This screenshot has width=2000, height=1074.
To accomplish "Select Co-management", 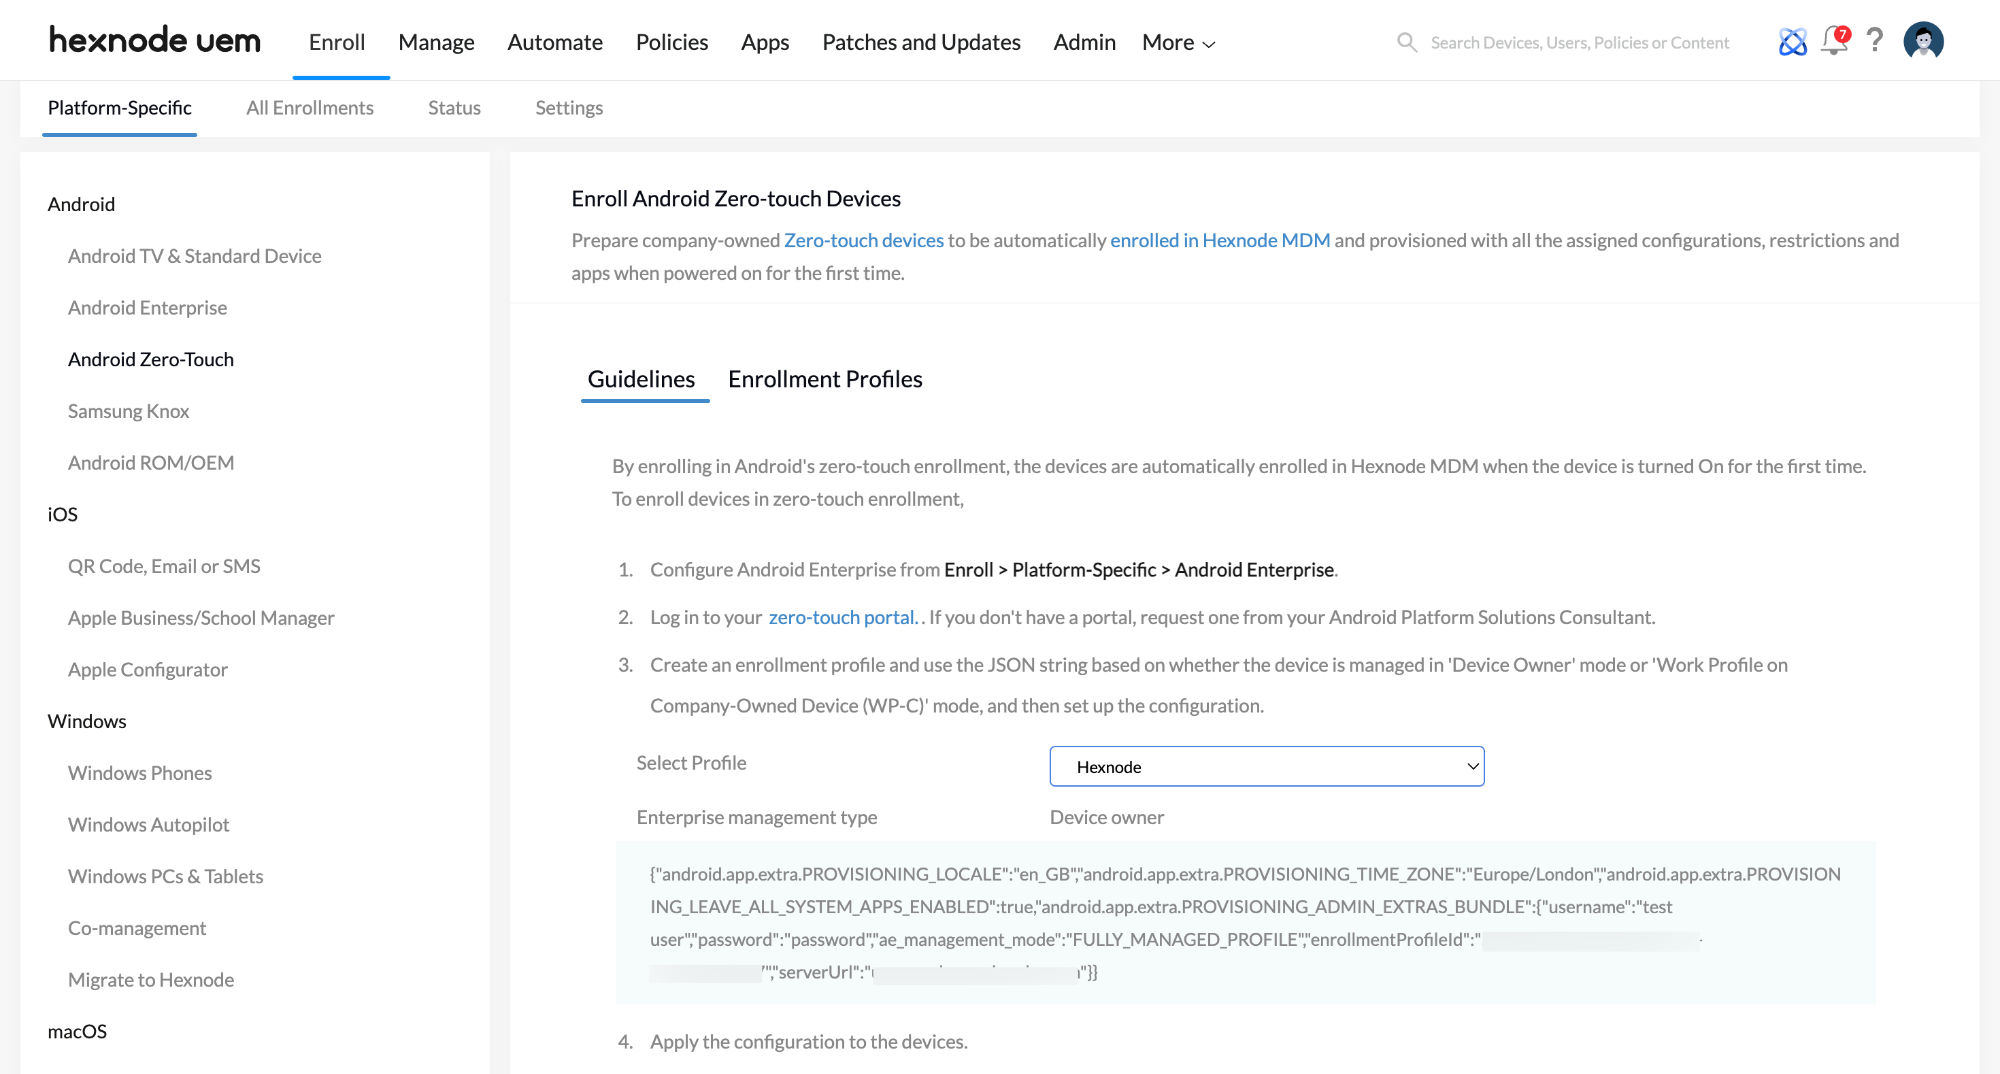I will [137, 928].
